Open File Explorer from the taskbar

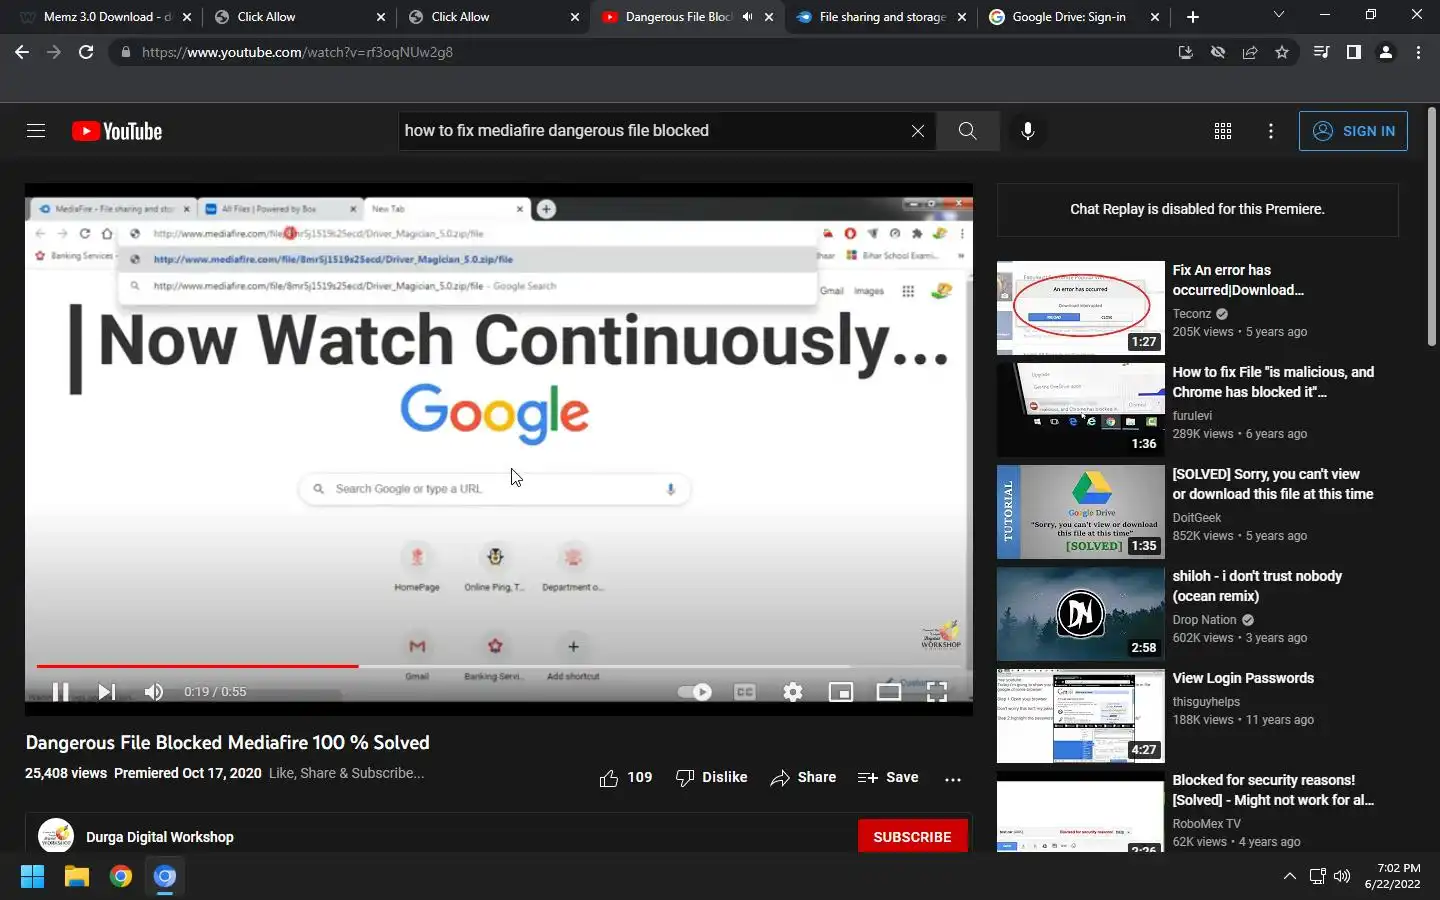click(x=77, y=877)
